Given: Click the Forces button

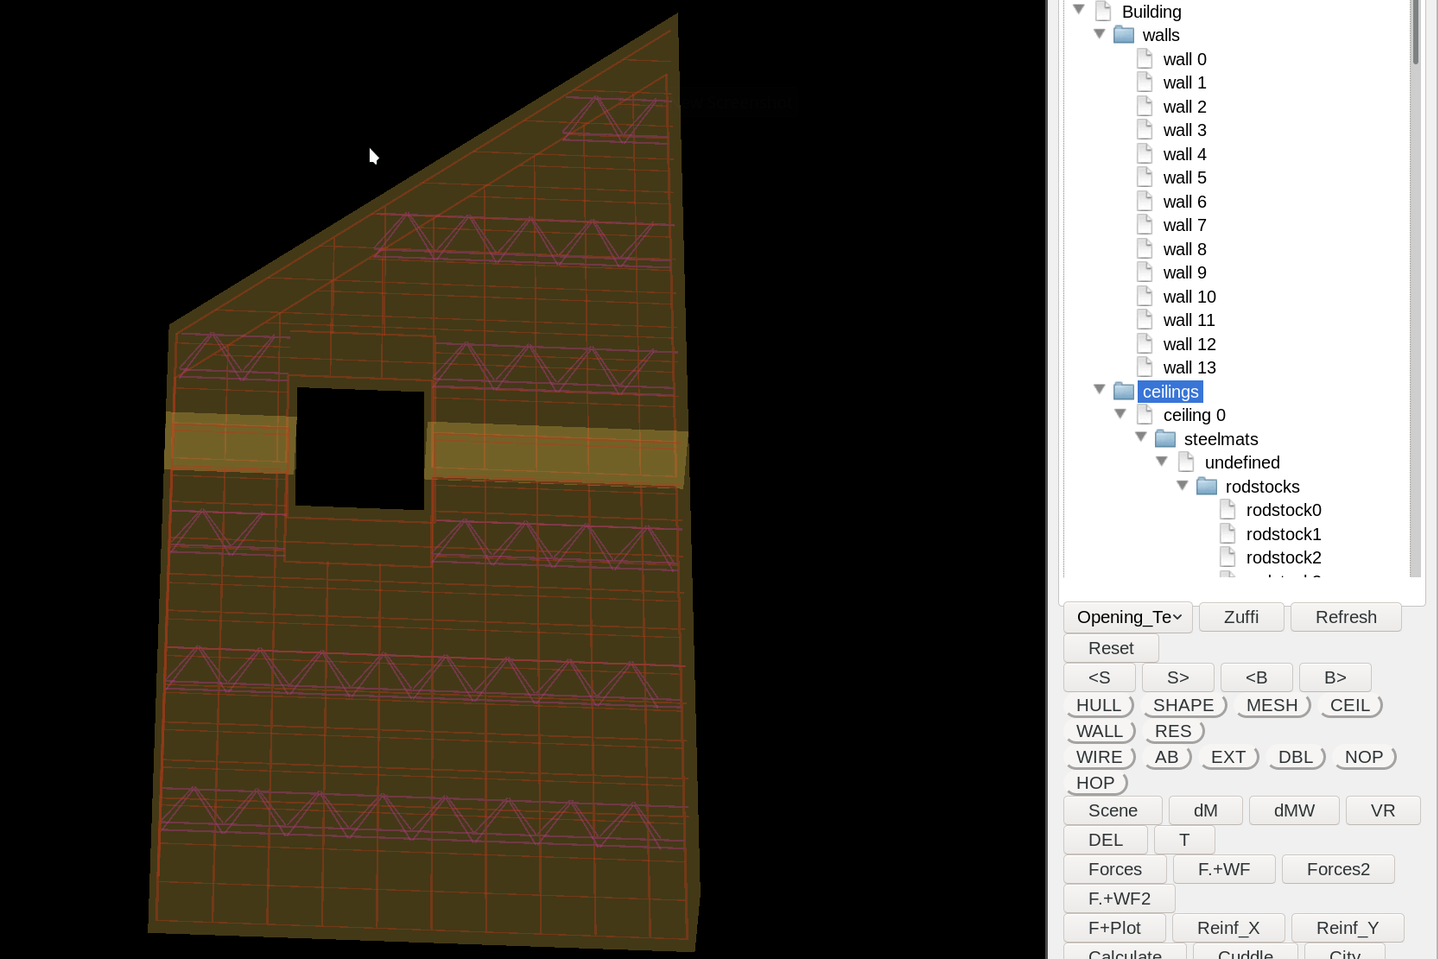Looking at the screenshot, I should point(1115,869).
